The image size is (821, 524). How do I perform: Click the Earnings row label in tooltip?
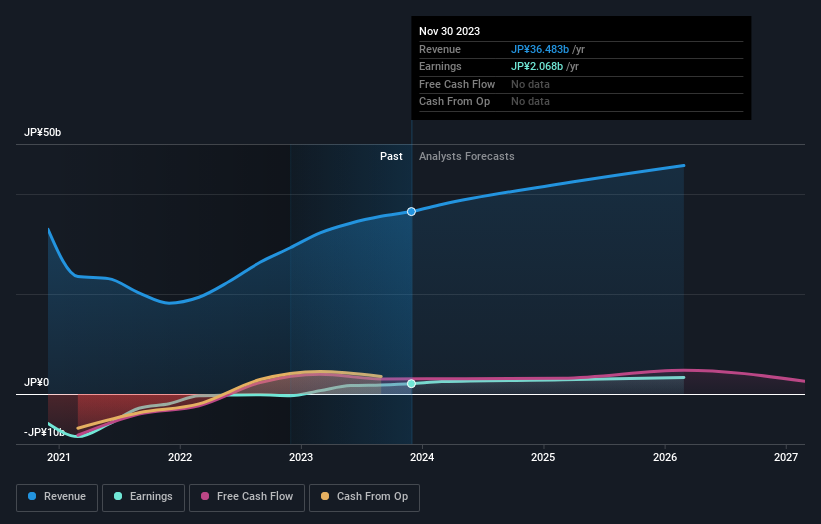(440, 66)
